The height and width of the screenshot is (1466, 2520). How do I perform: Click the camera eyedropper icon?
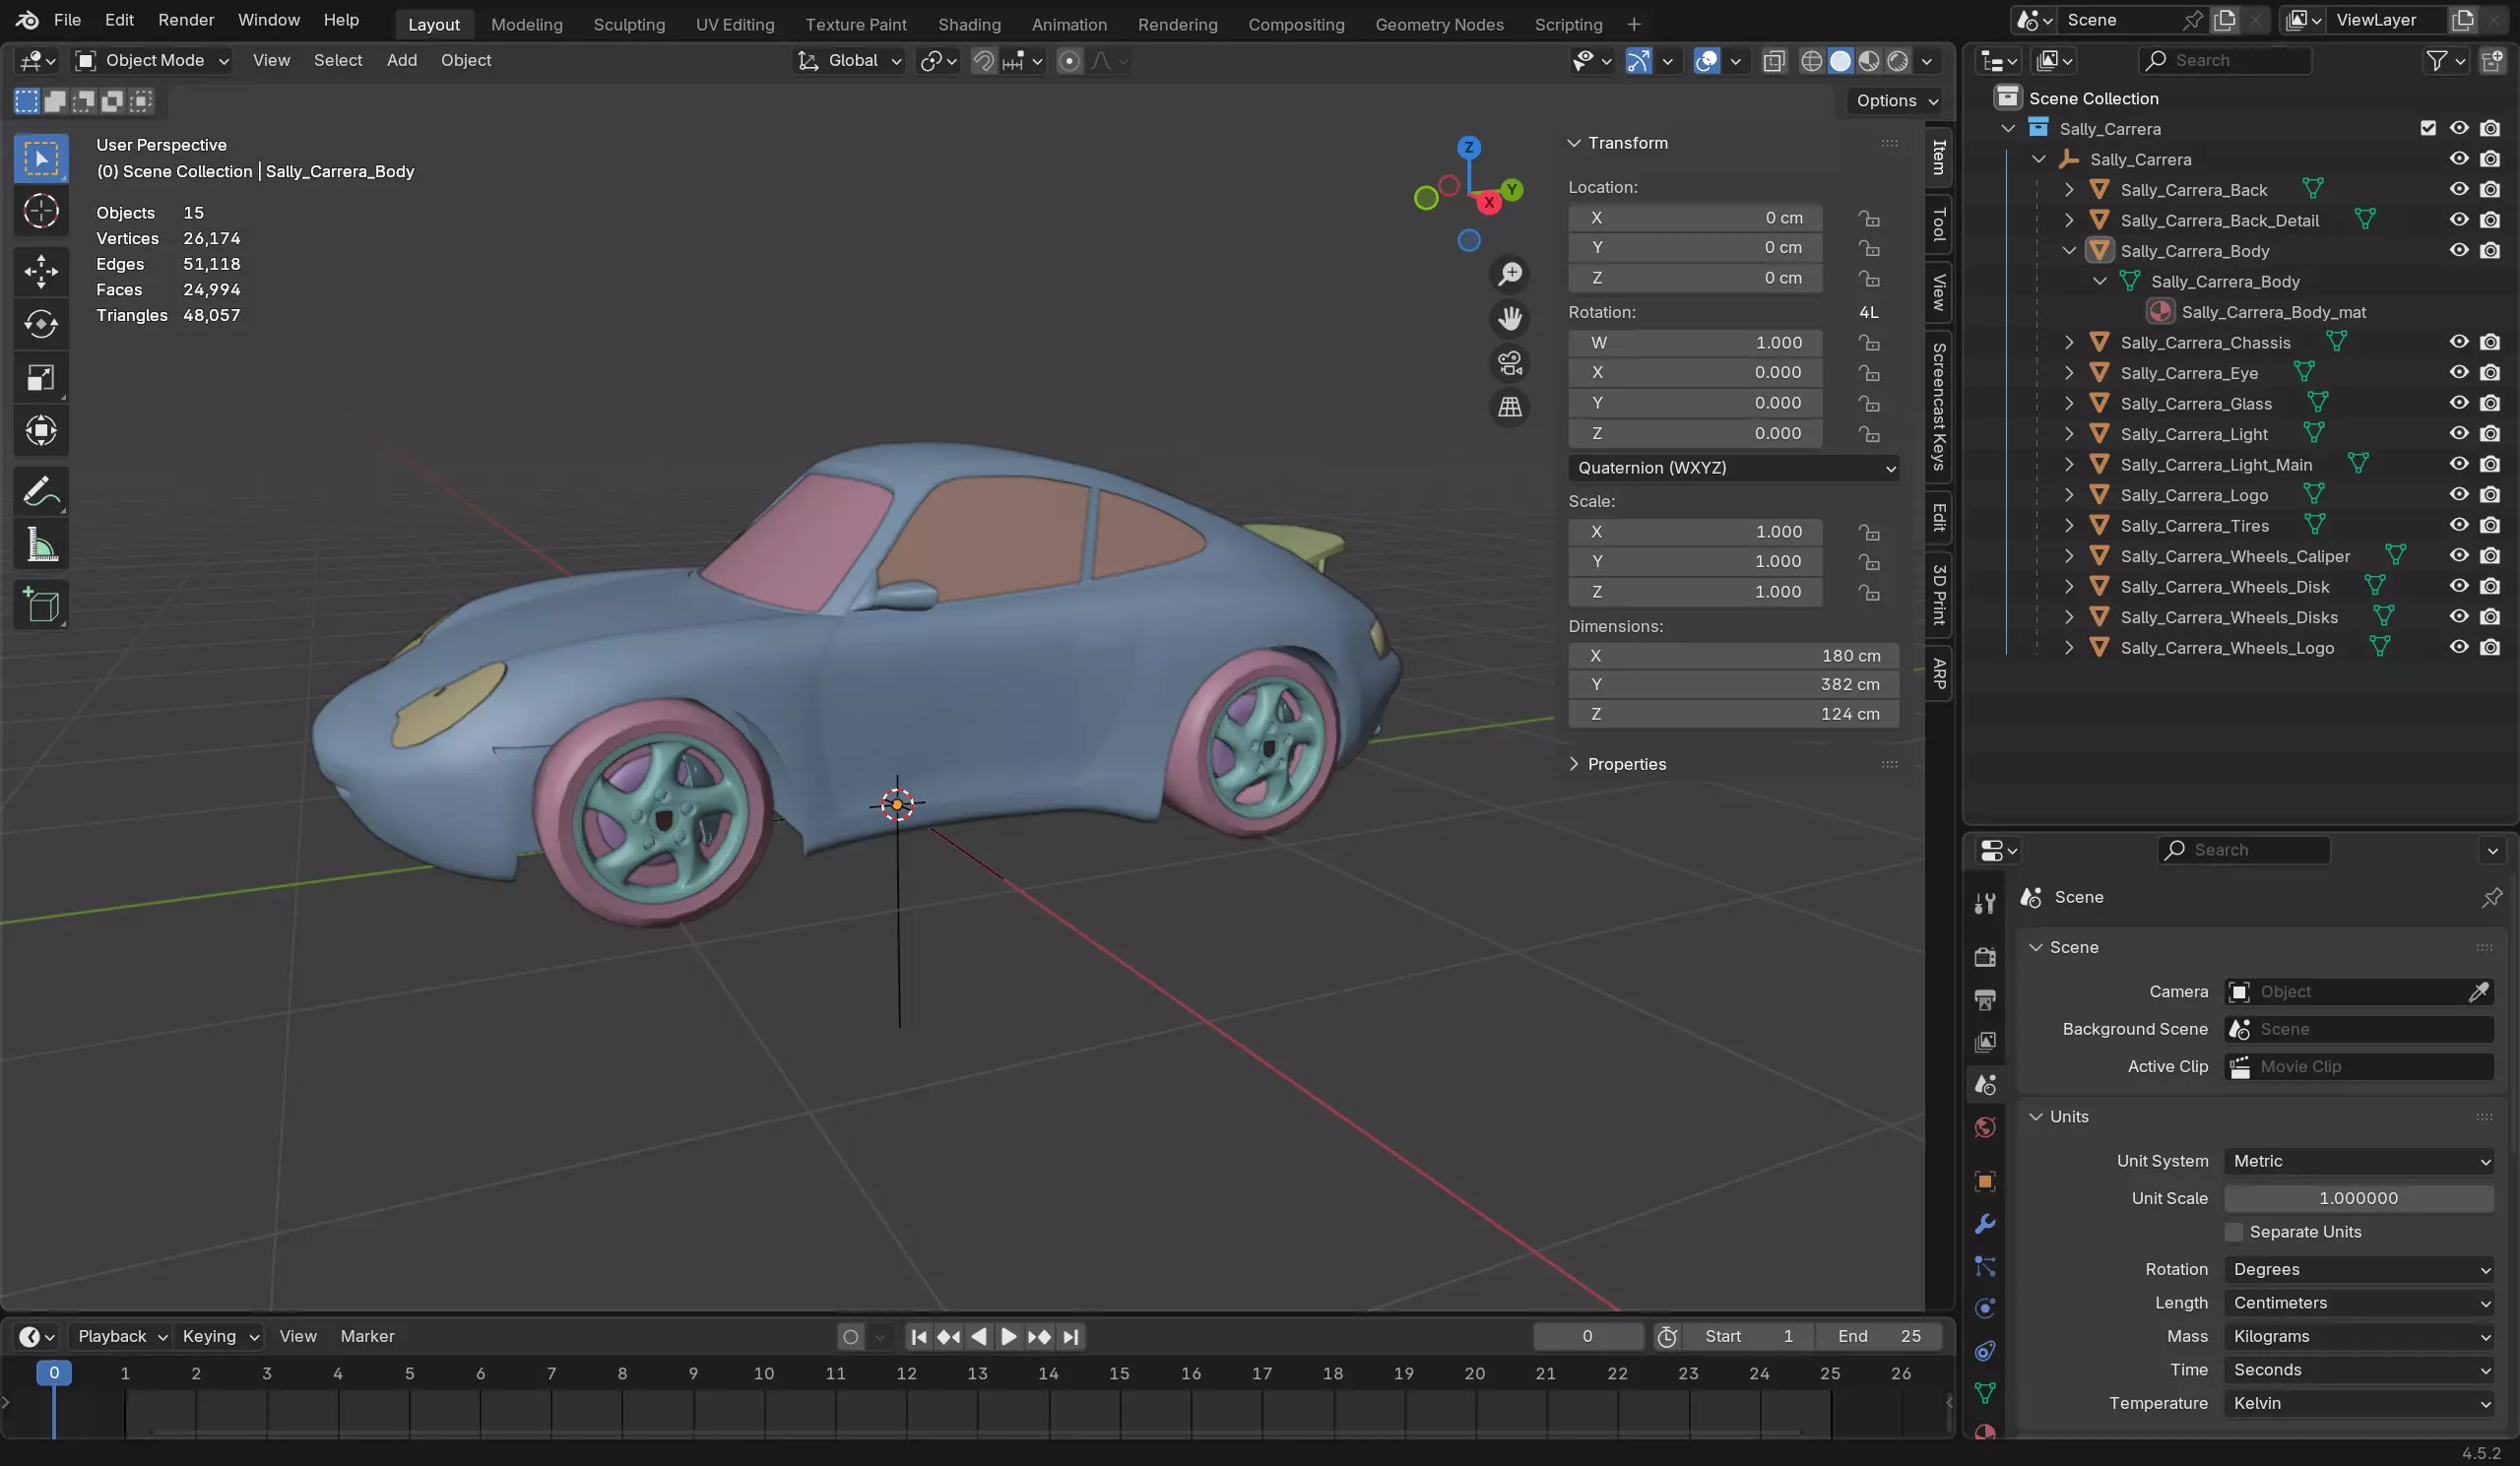[x=2478, y=992]
